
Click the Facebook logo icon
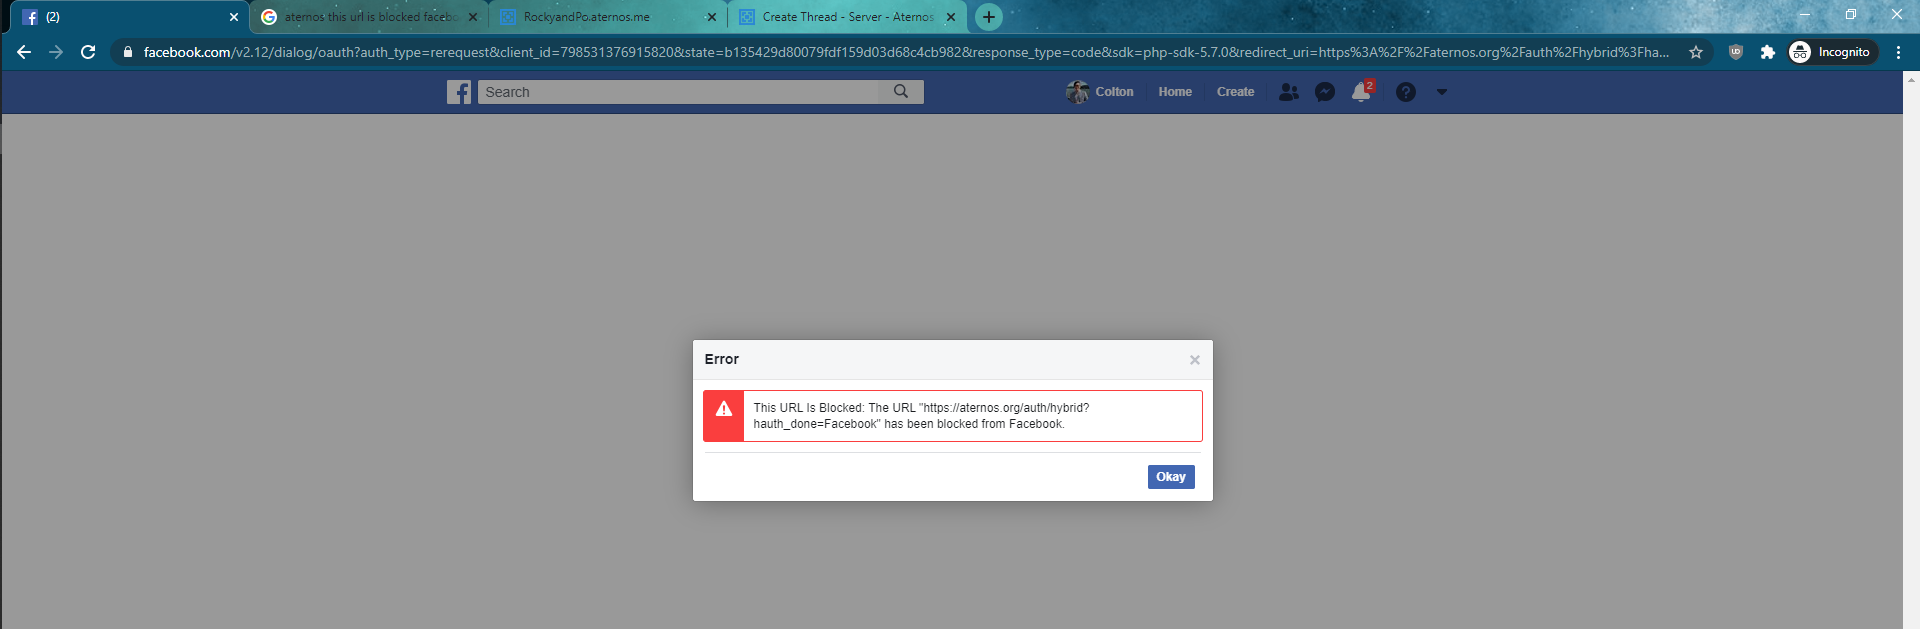tap(459, 92)
